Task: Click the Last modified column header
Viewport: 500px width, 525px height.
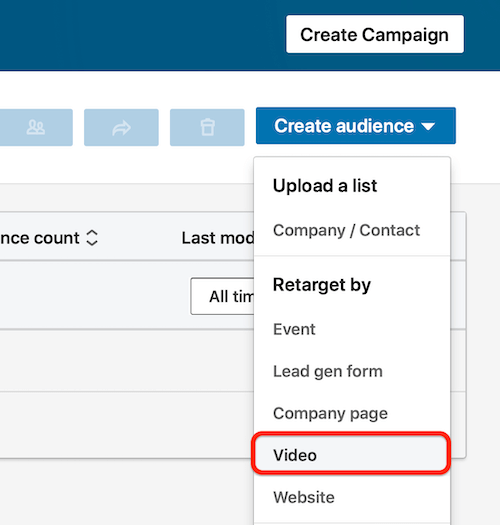Action: click(218, 238)
